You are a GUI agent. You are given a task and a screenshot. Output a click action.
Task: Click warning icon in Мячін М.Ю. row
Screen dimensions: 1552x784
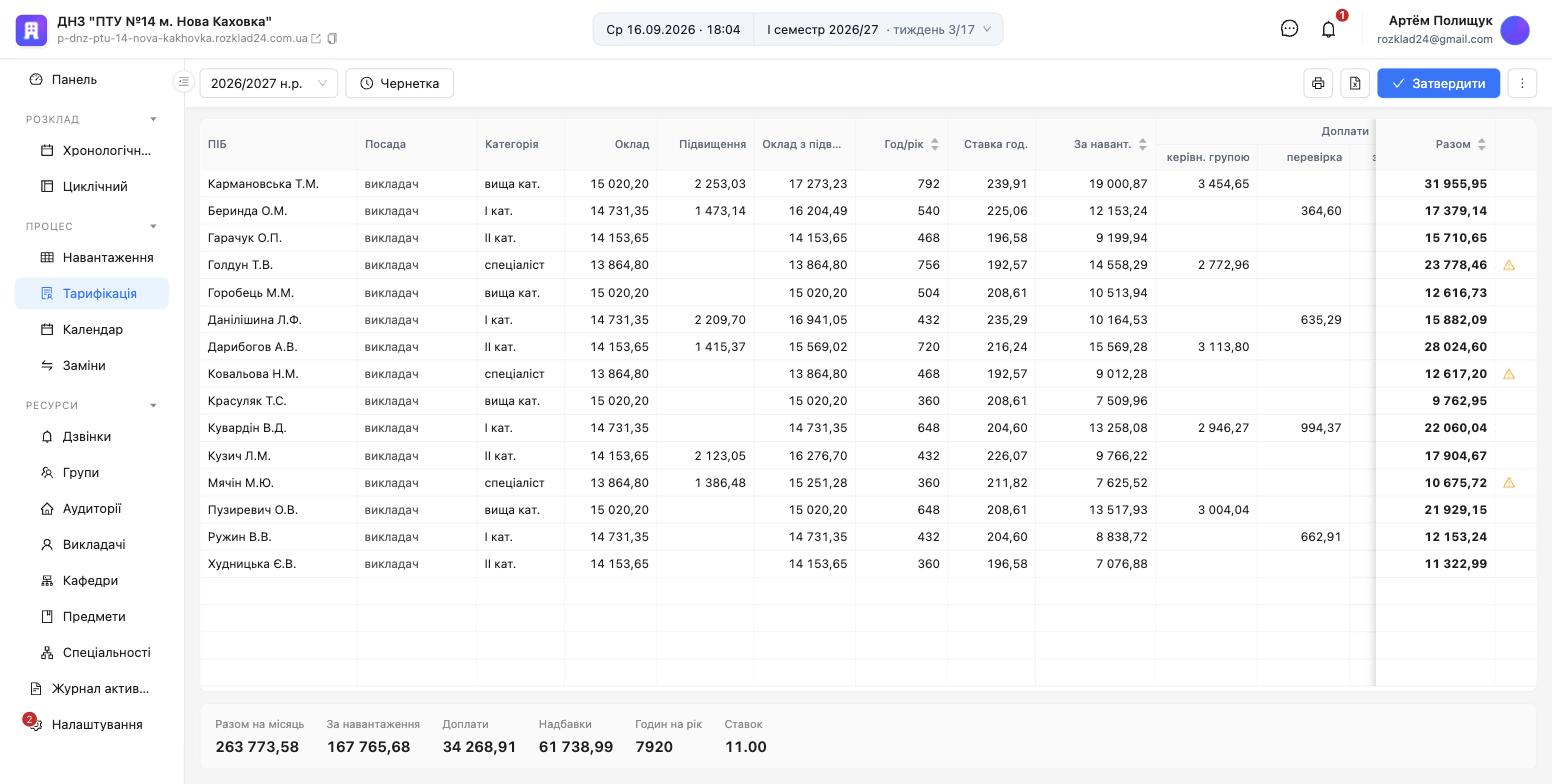[x=1509, y=482]
